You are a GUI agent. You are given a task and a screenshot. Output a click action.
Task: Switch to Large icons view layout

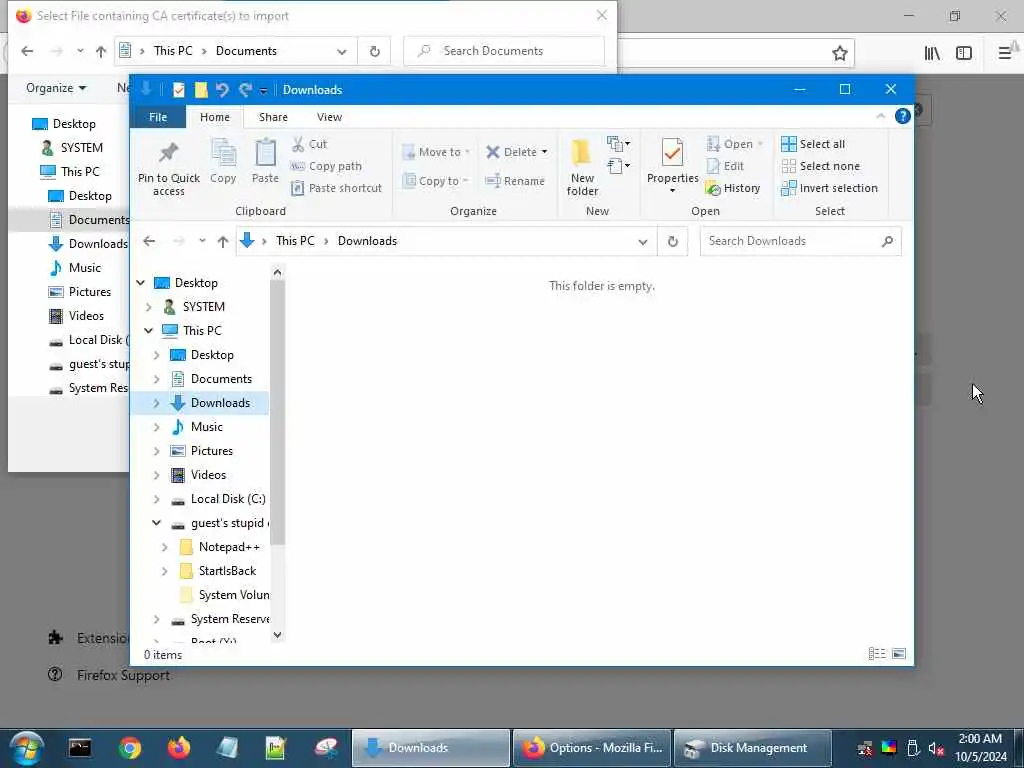(x=899, y=654)
